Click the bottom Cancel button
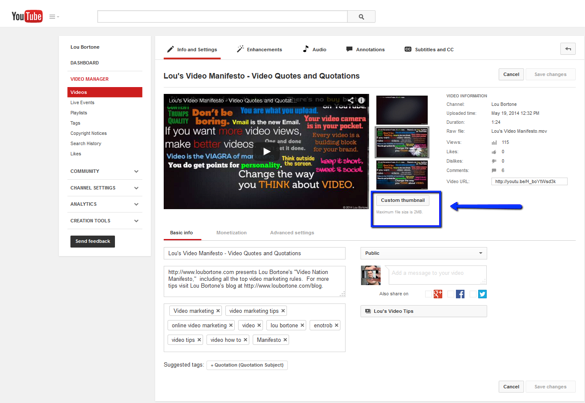This screenshot has width=585, height=403. [x=511, y=387]
